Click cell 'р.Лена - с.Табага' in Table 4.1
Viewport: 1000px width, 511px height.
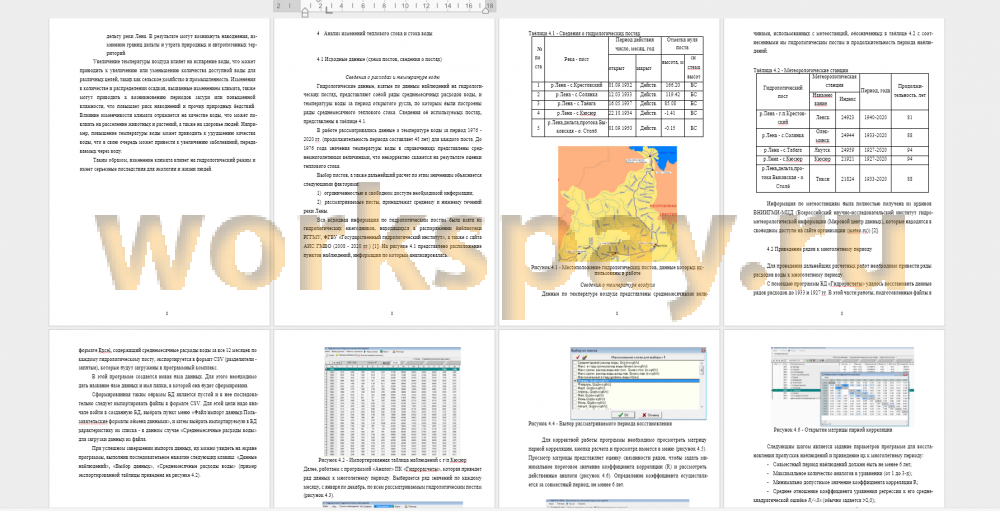pos(577,103)
